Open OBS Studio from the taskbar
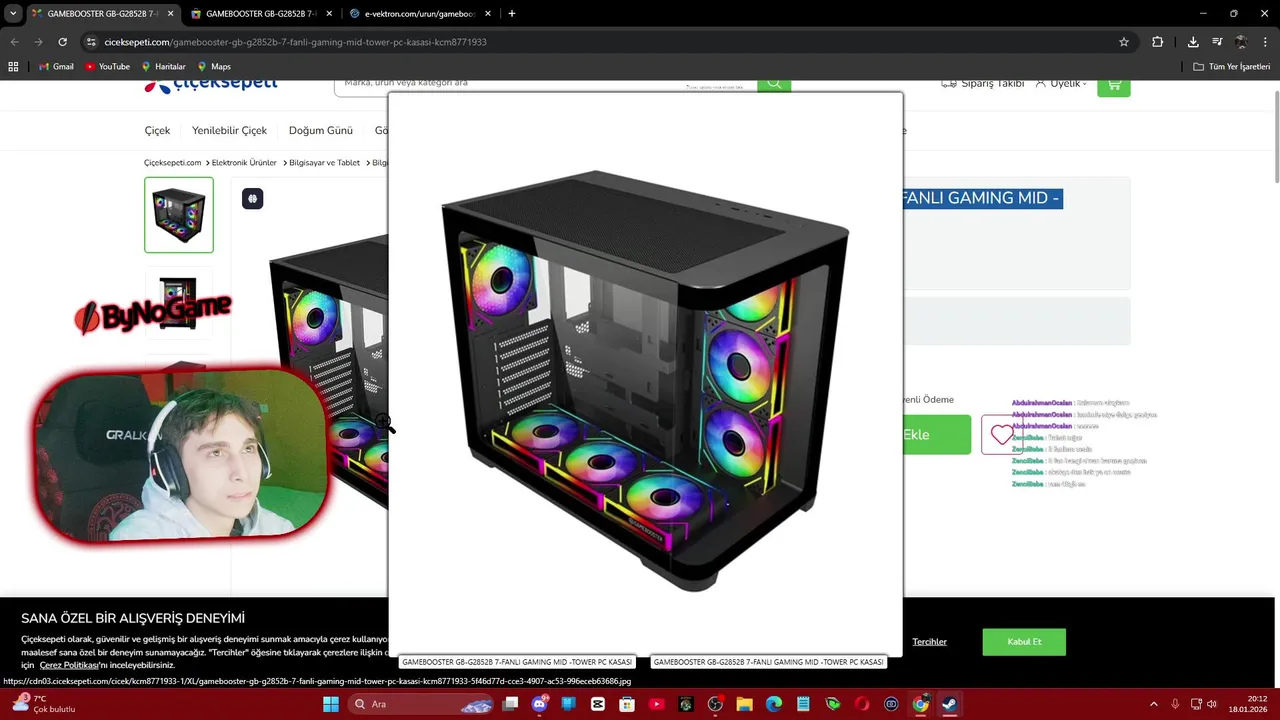 [715, 704]
